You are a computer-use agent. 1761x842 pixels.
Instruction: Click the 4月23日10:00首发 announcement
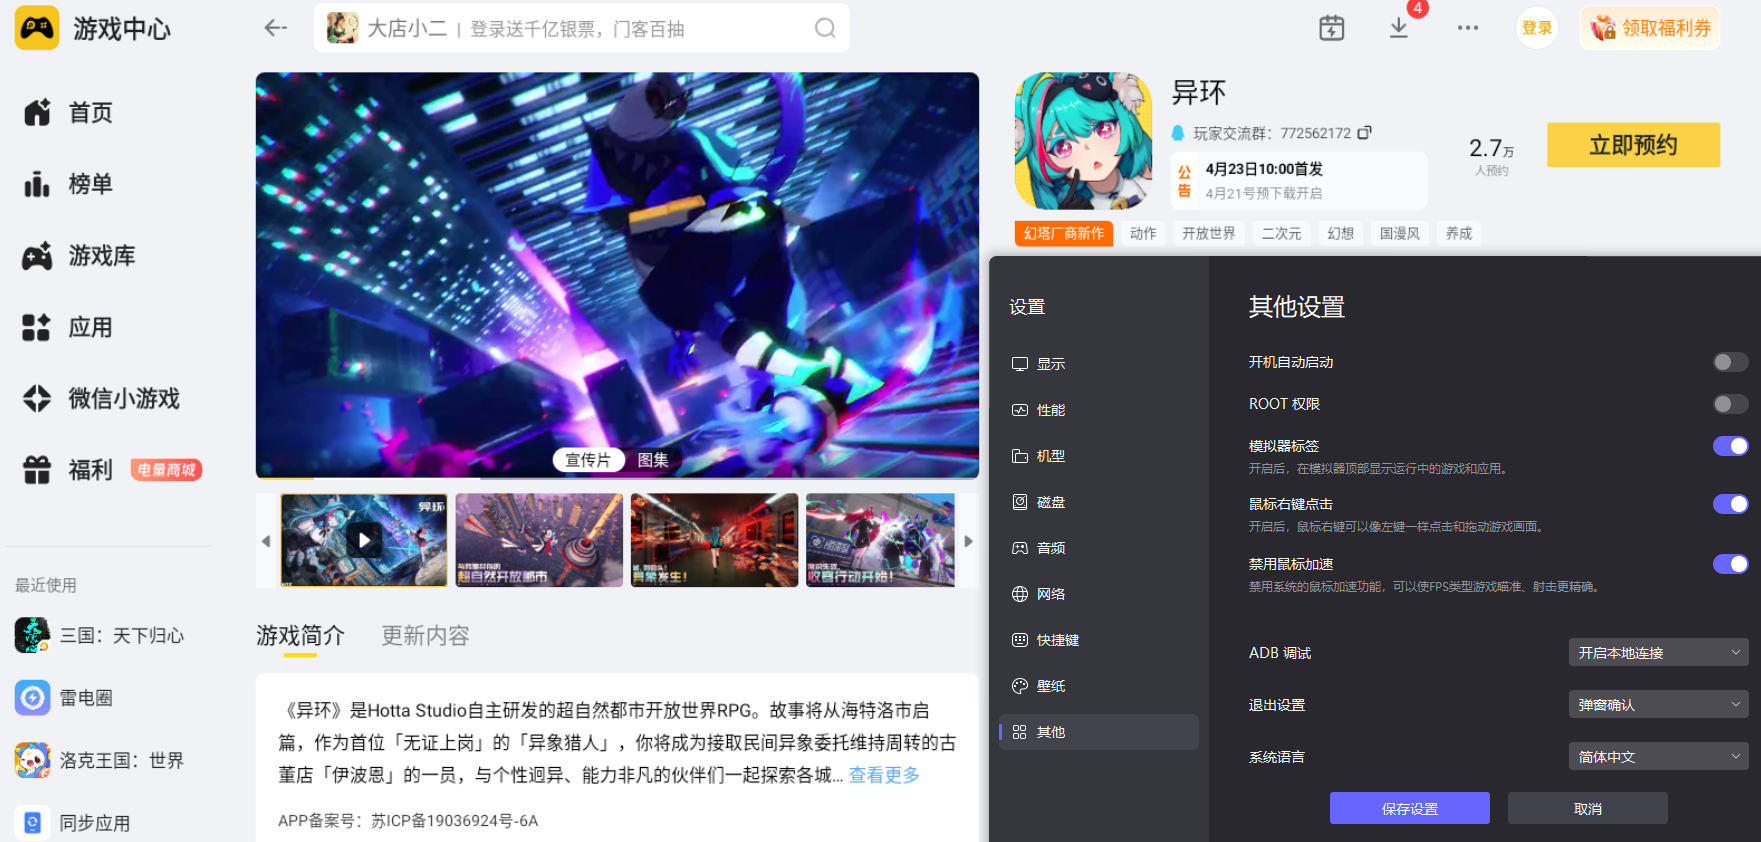(x=1299, y=181)
